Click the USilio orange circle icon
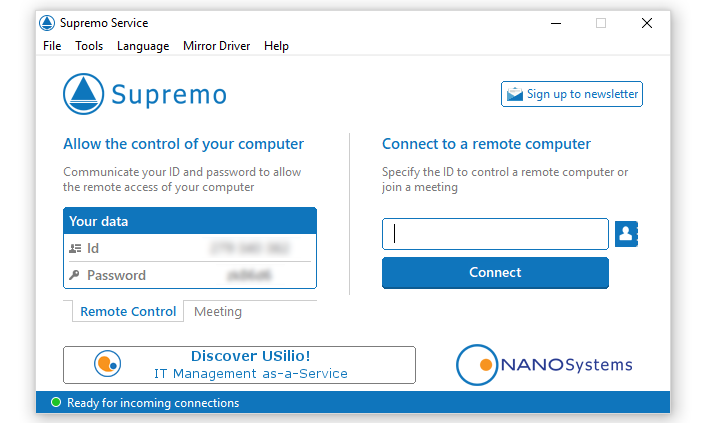Viewport: 705px width, 423px height. [x=107, y=365]
